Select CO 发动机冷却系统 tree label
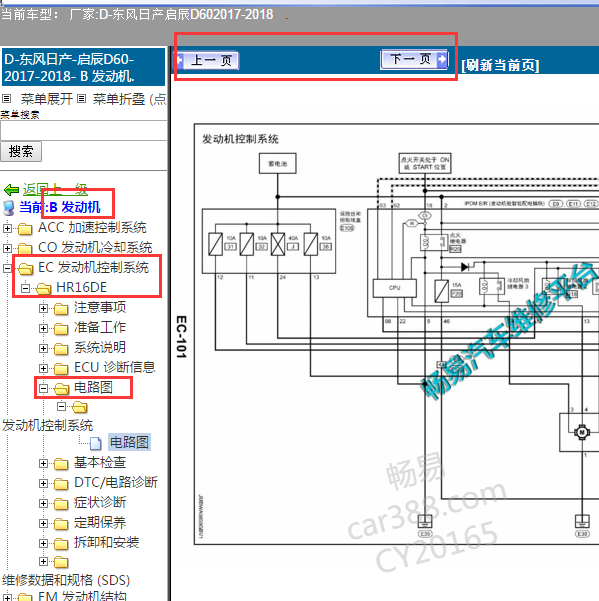The height and width of the screenshot is (601, 599). pos(95,248)
